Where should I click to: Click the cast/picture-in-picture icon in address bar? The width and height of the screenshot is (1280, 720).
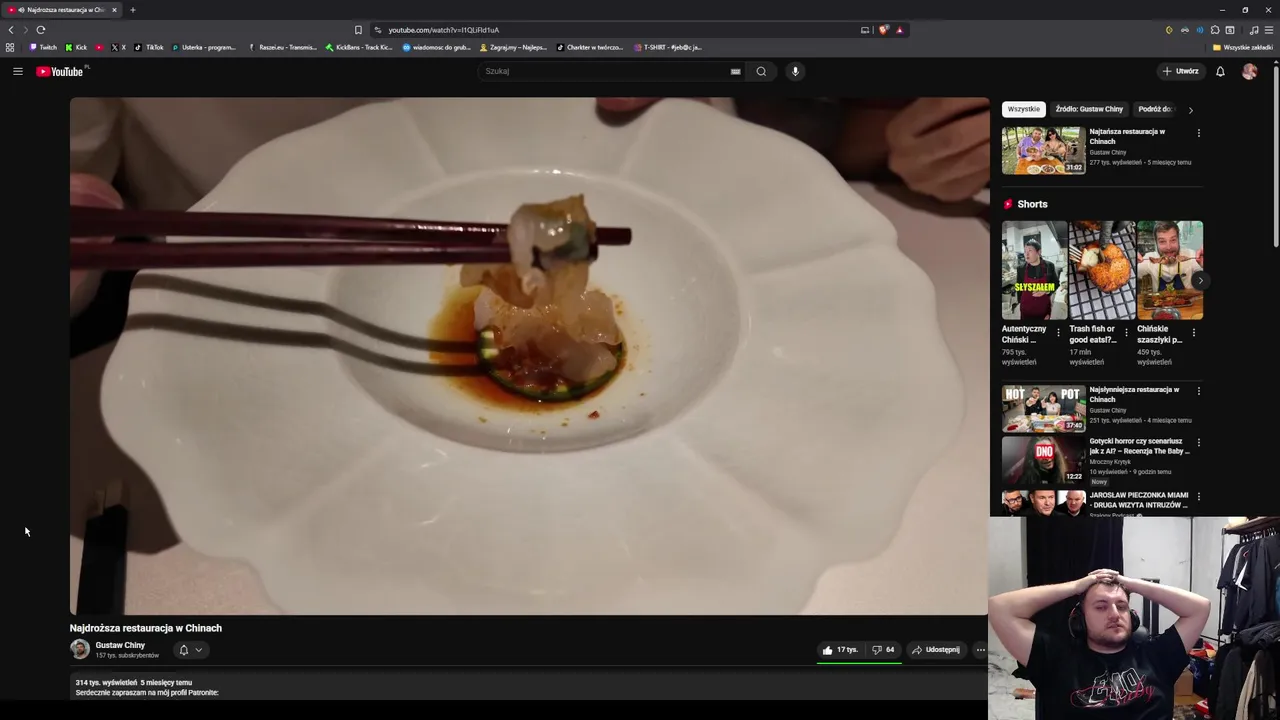pos(865,30)
